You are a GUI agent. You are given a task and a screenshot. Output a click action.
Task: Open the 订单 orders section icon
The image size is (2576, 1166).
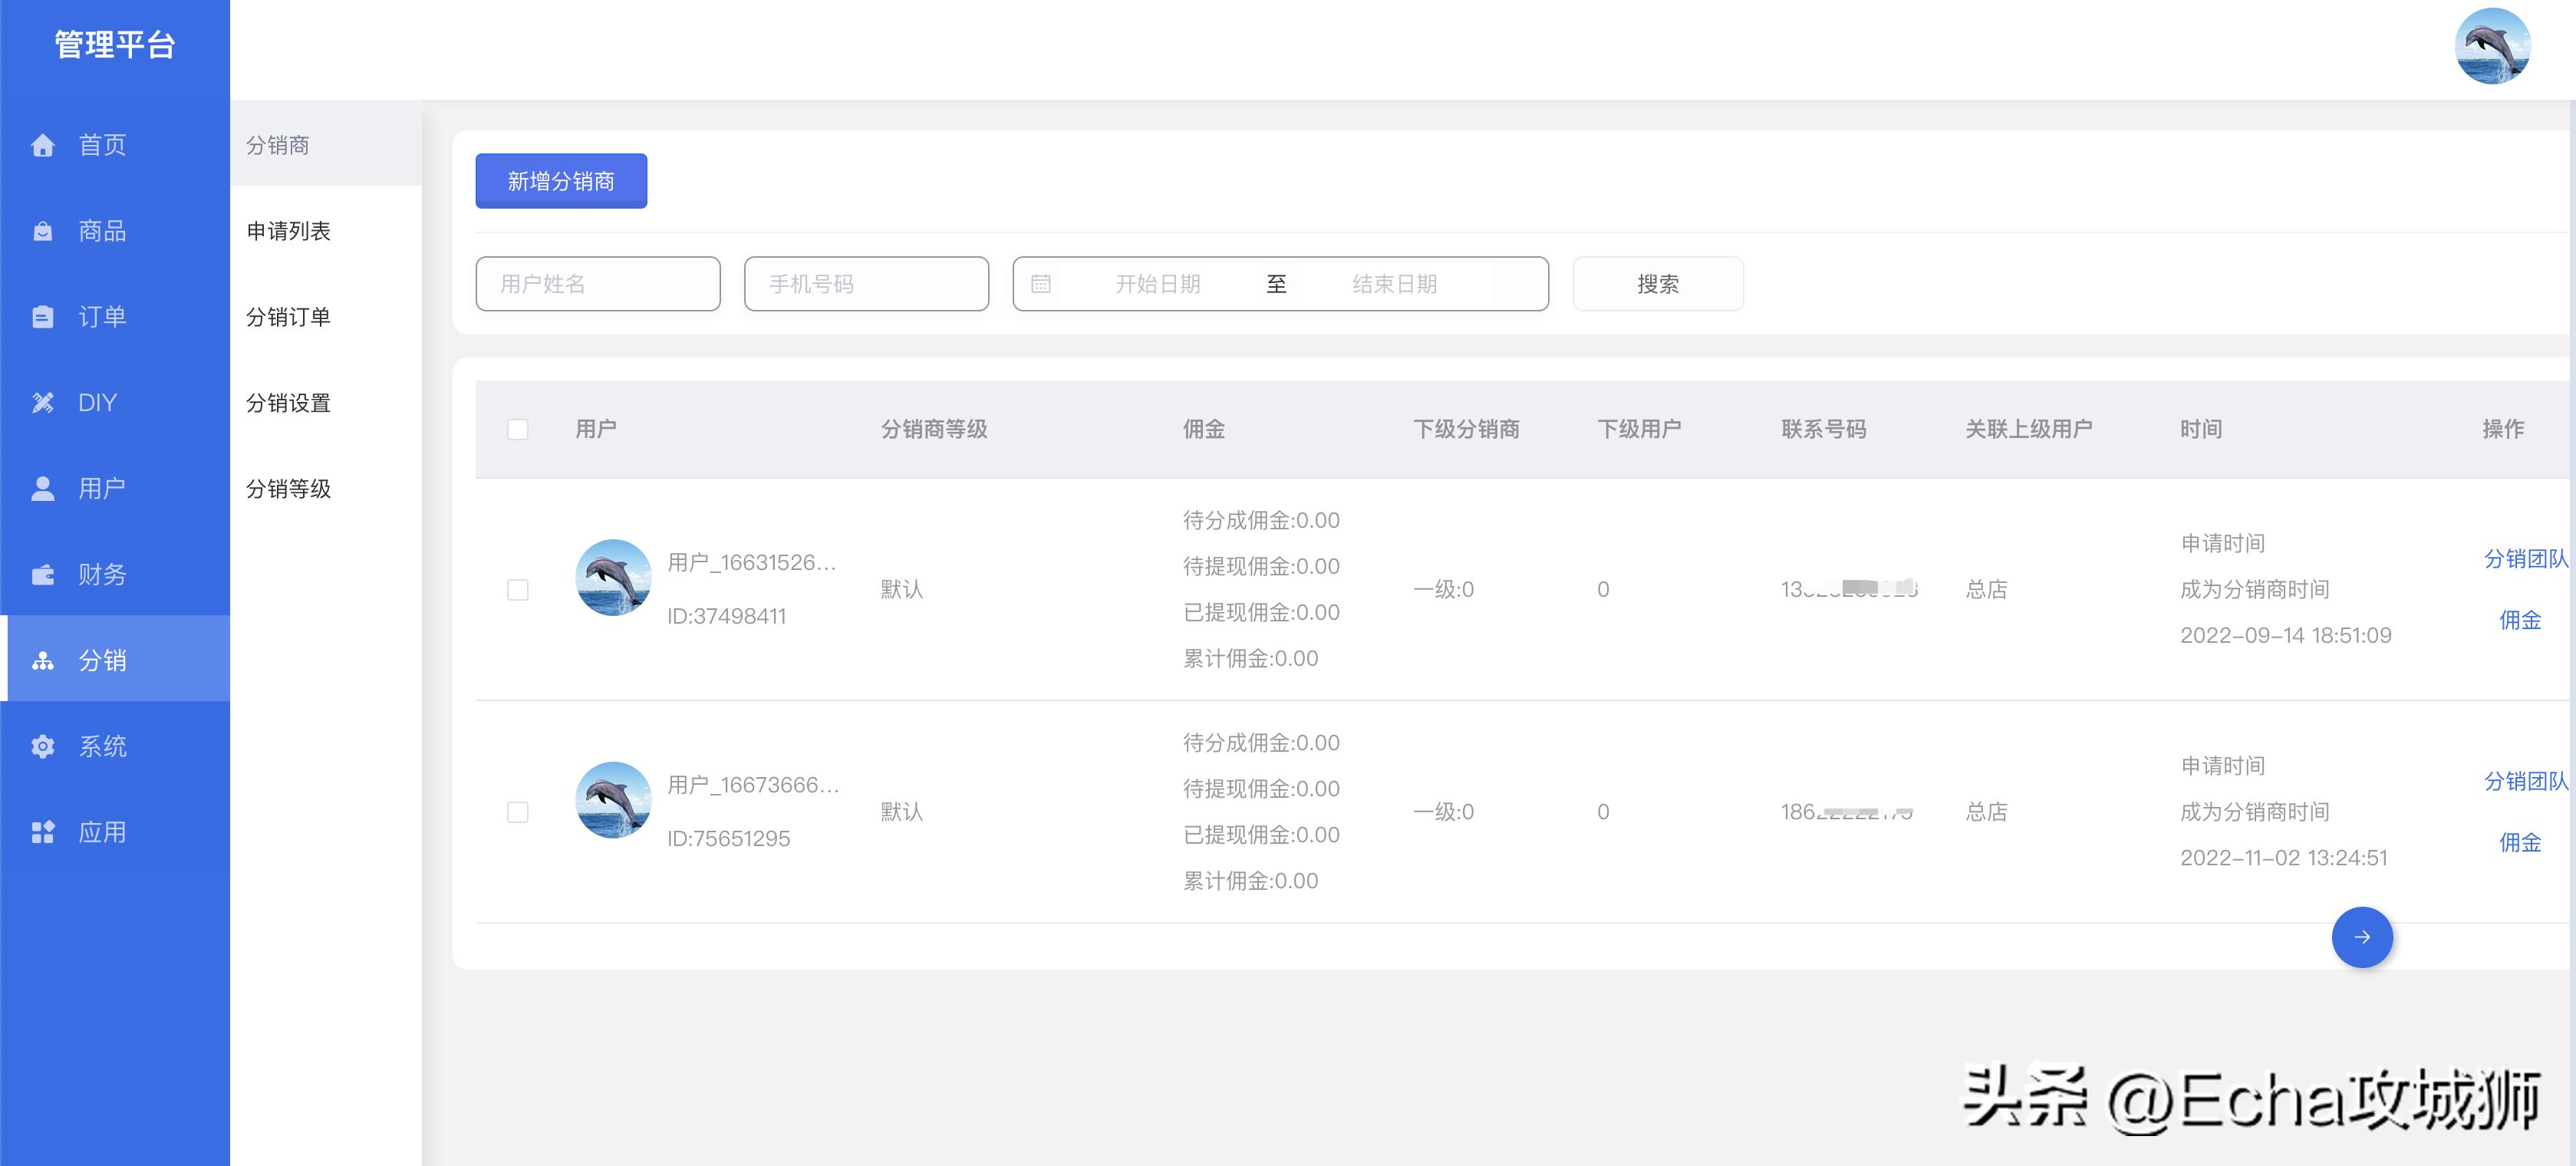[x=42, y=316]
